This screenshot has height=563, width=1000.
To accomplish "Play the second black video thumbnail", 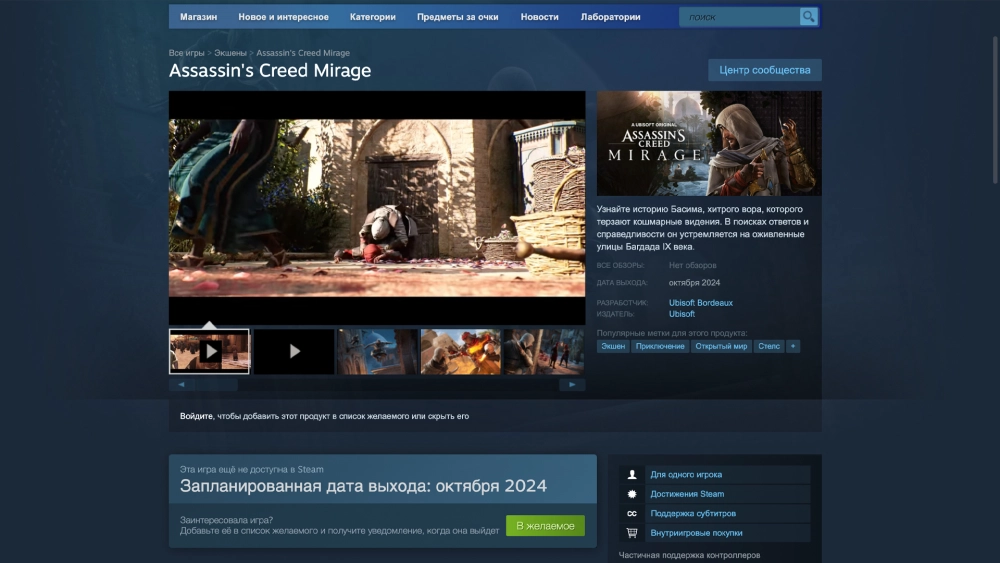I will pos(294,352).
